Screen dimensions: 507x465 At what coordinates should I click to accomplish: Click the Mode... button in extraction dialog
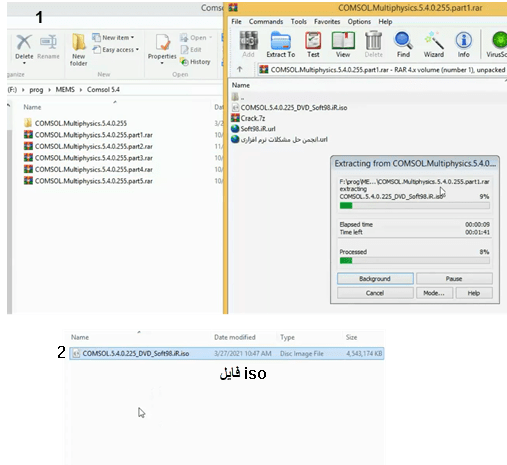pos(434,293)
